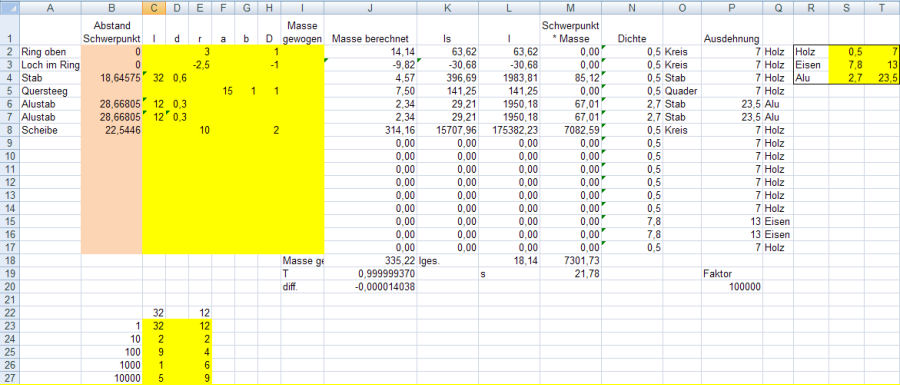Click the yellow cell with value 10 in Scheibe row
This screenshot has height=385, width=900.
[200, 130]
